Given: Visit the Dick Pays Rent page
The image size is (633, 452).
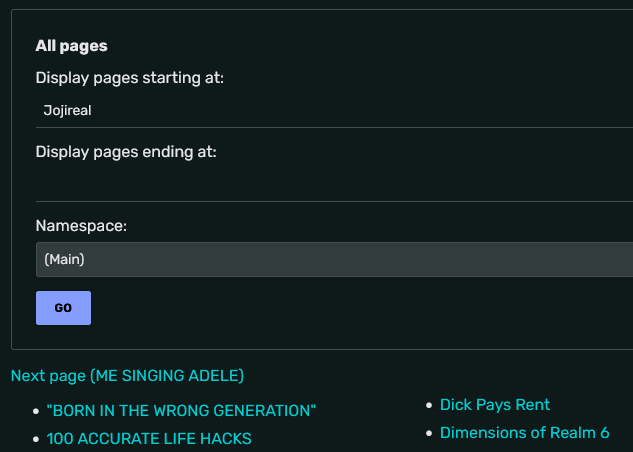Looking at the screenshot, I should (x=495, y=404).
